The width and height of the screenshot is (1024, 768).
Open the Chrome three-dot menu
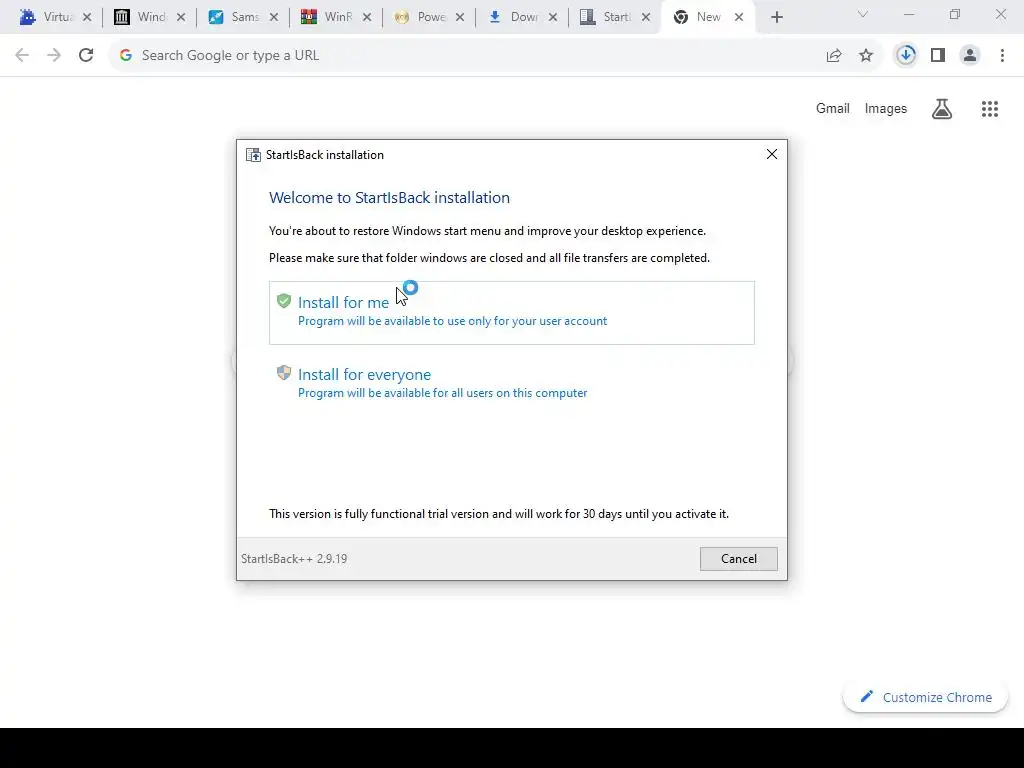(x=1002, y=56)
